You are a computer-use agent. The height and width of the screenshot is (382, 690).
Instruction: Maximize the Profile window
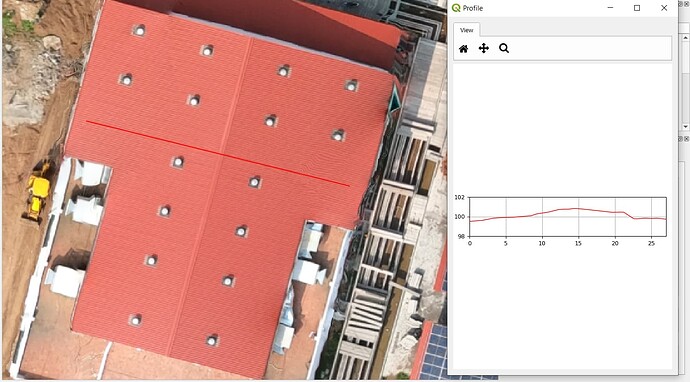[637, 8]
